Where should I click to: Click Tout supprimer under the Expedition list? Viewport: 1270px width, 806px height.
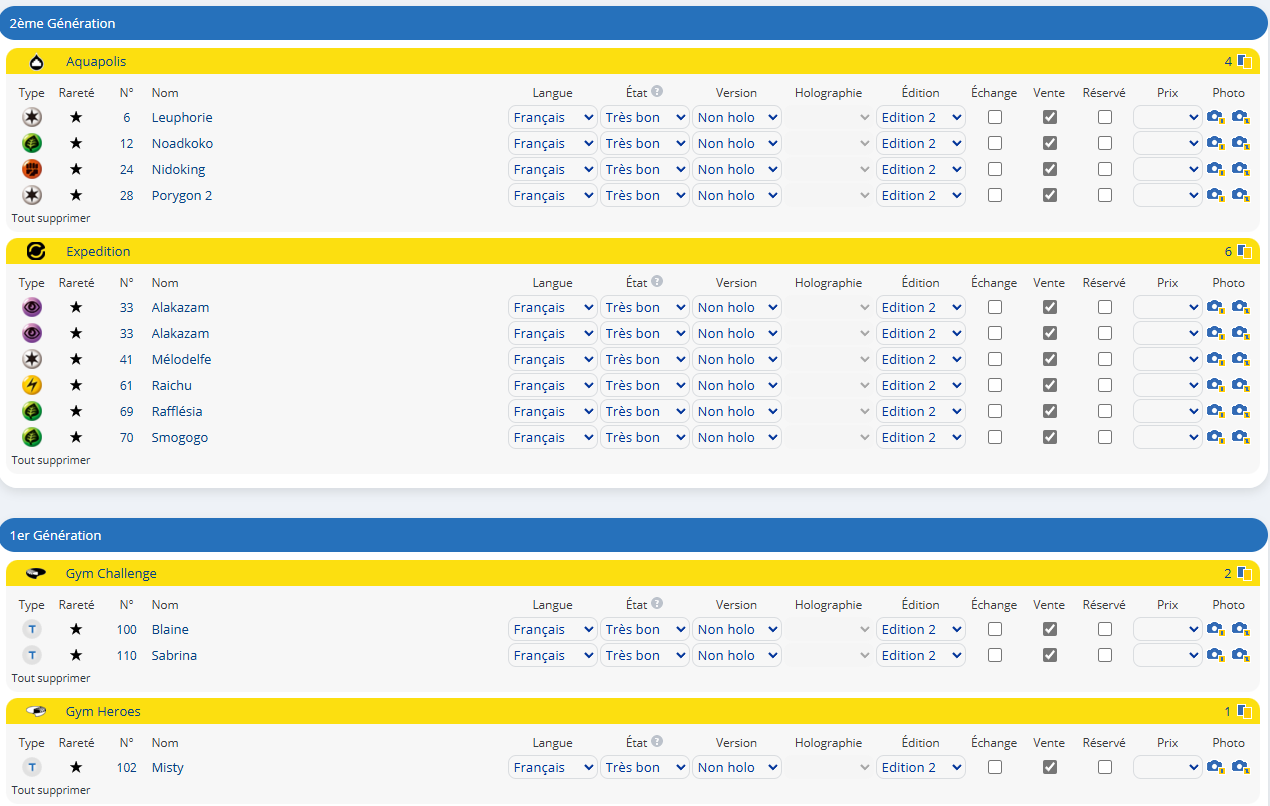click(51, 460)
